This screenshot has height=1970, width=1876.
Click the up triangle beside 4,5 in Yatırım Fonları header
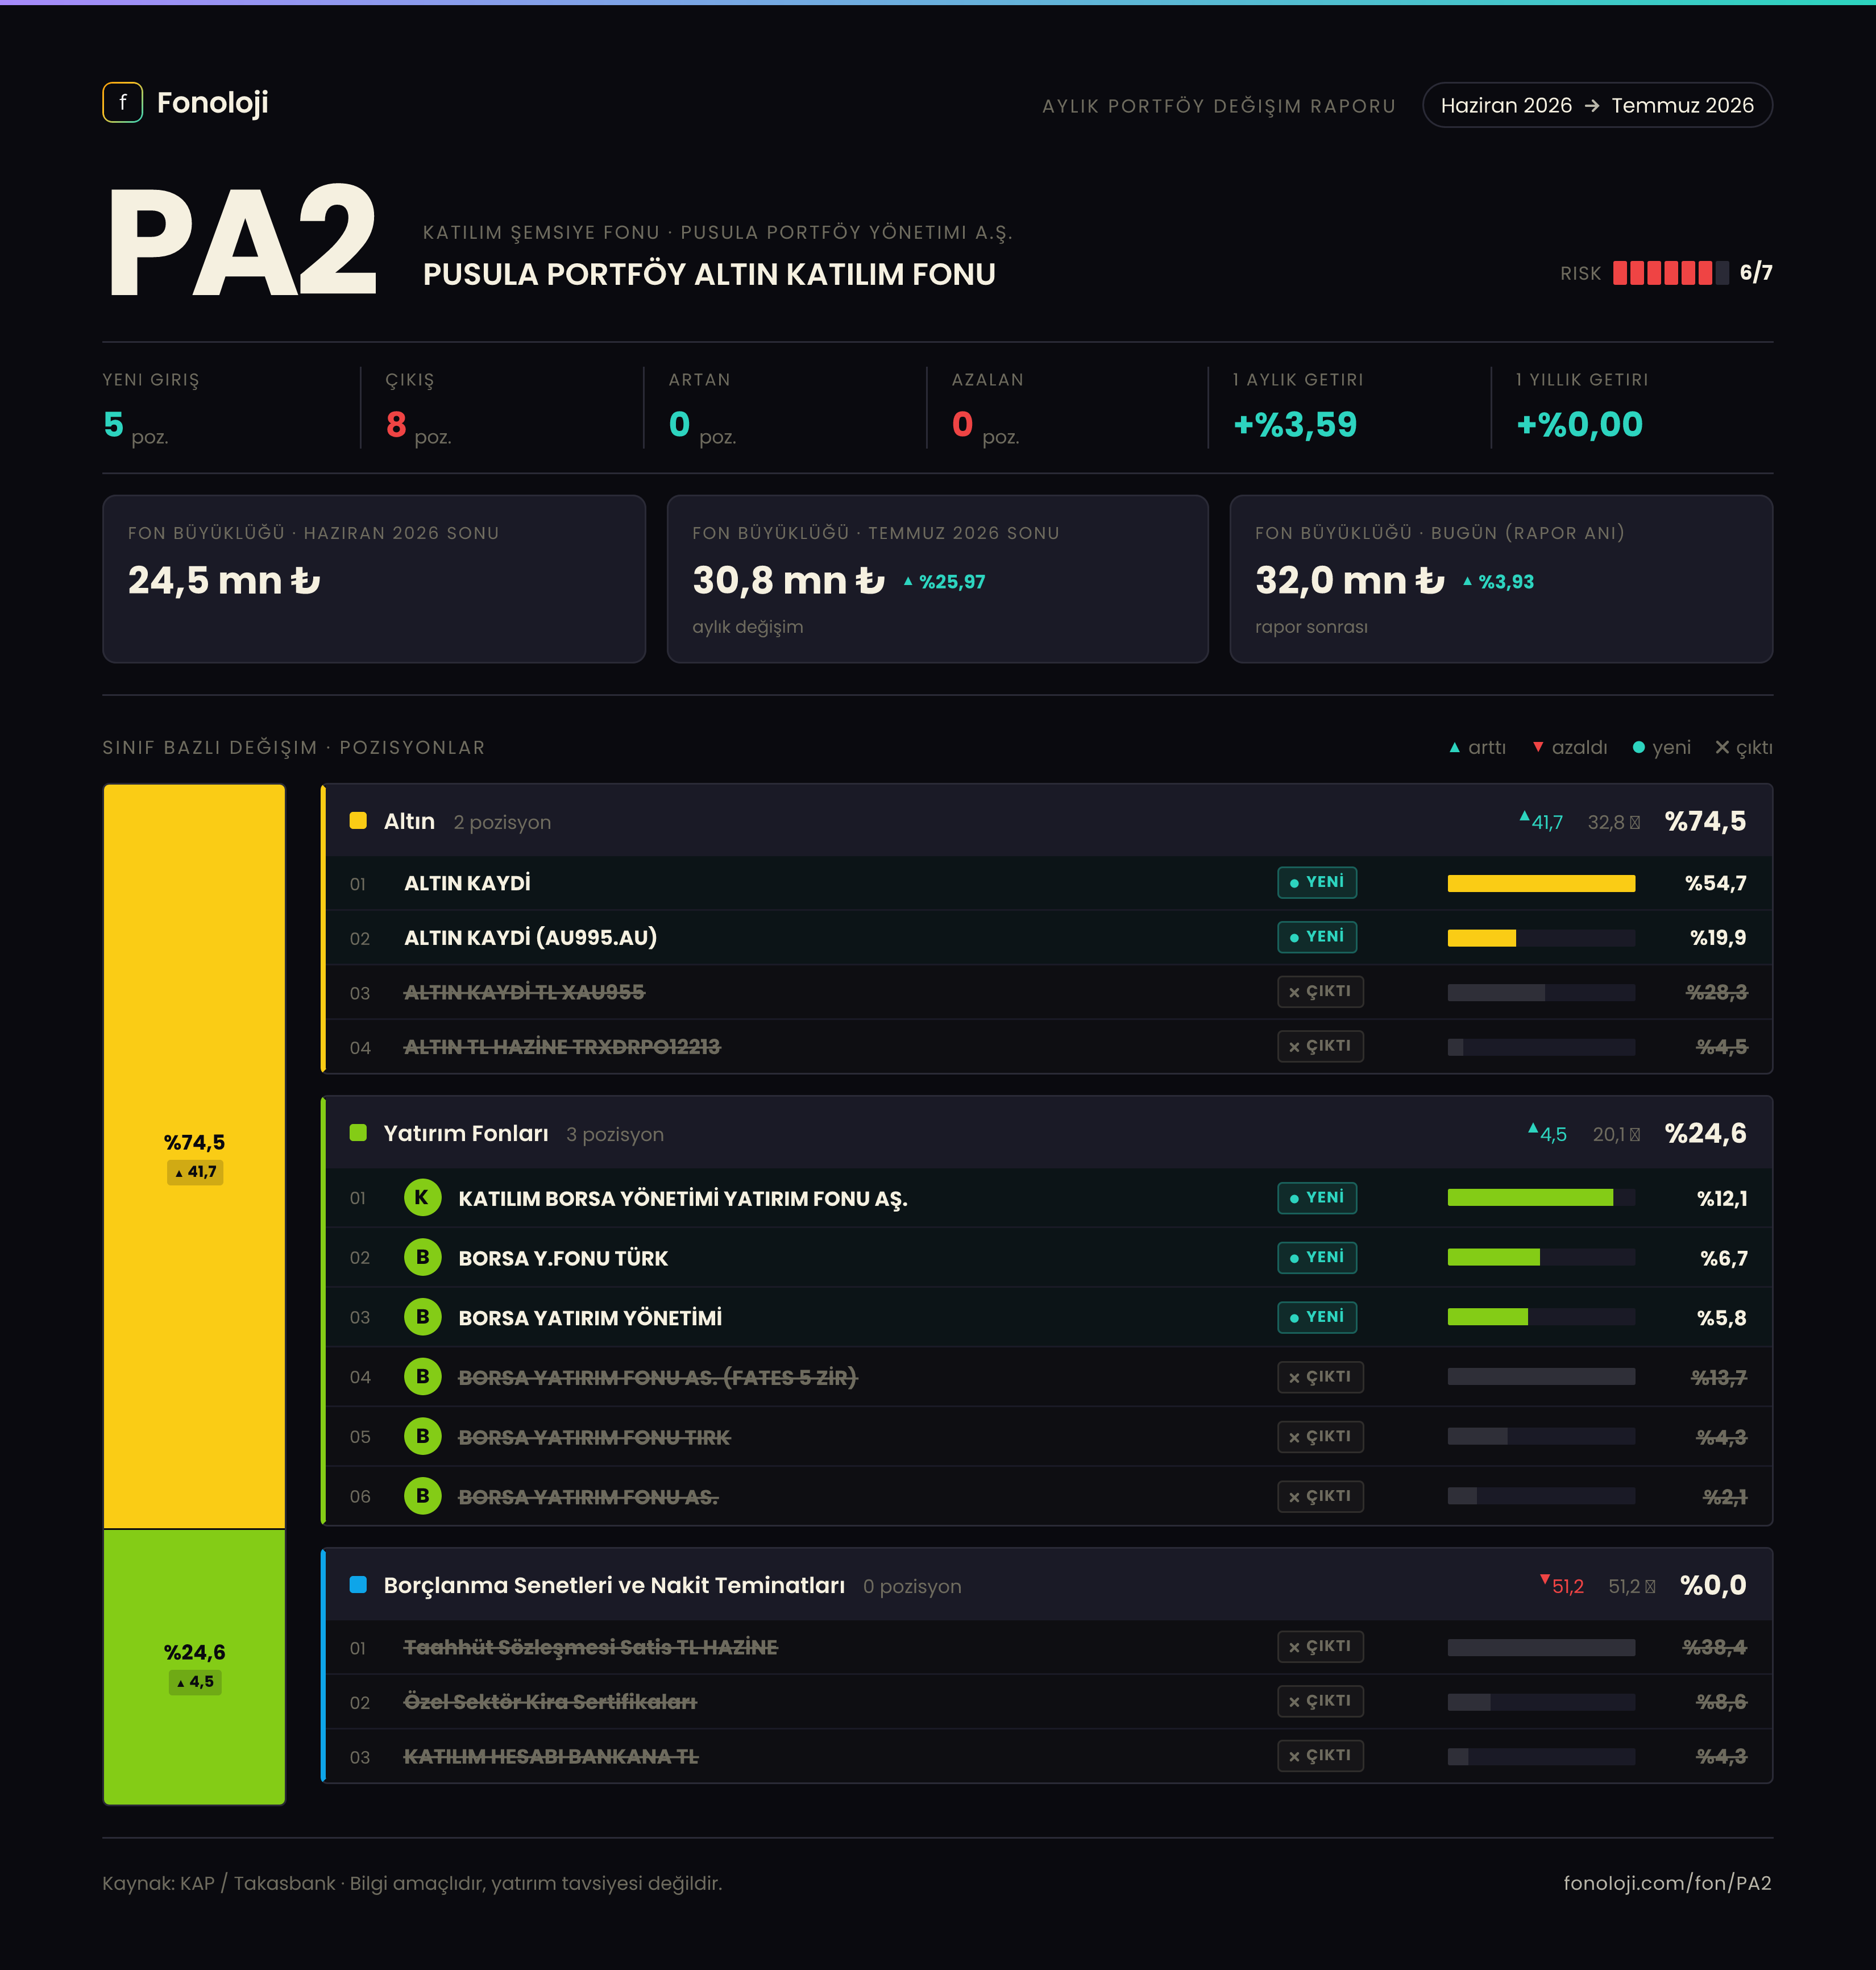click(1533, 1129)
